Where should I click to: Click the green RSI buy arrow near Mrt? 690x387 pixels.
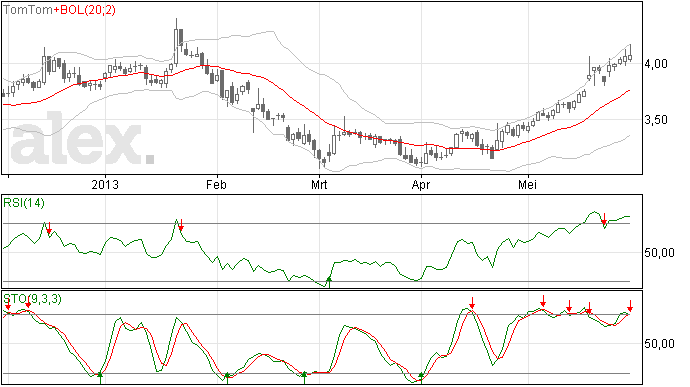[329, 282]
